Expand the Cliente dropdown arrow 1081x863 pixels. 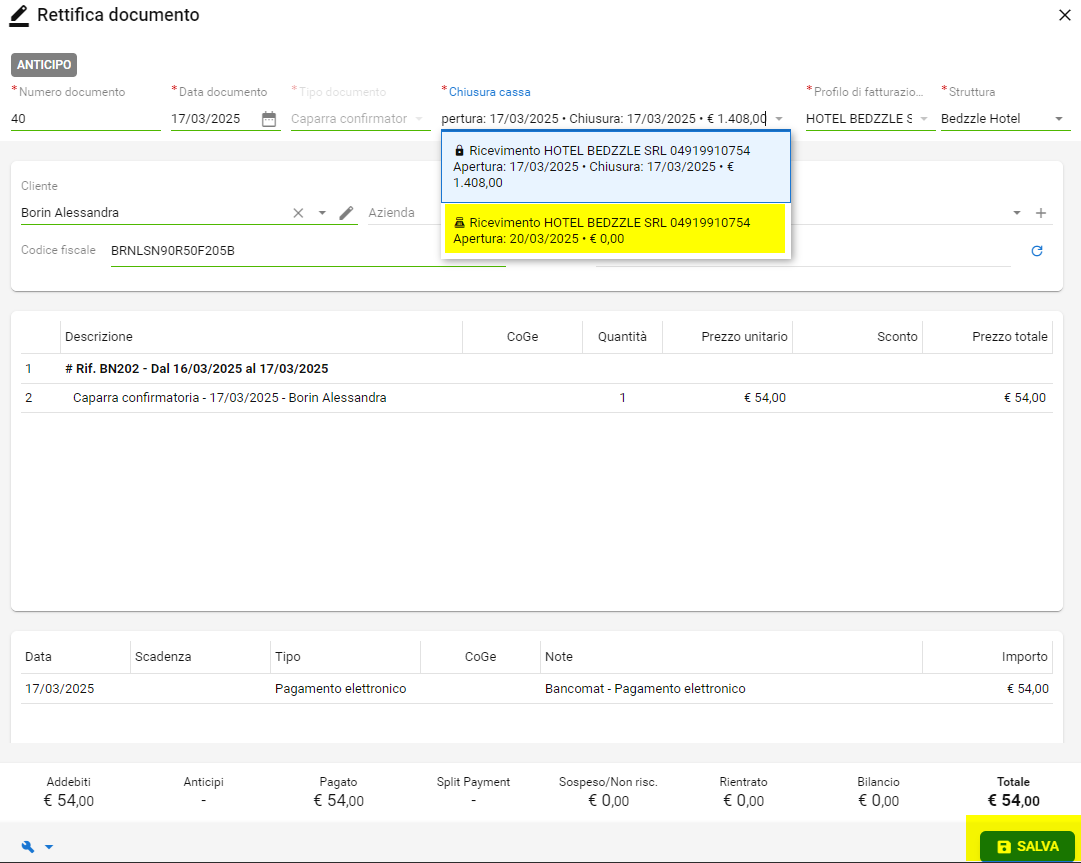click(x=322, y=213)
